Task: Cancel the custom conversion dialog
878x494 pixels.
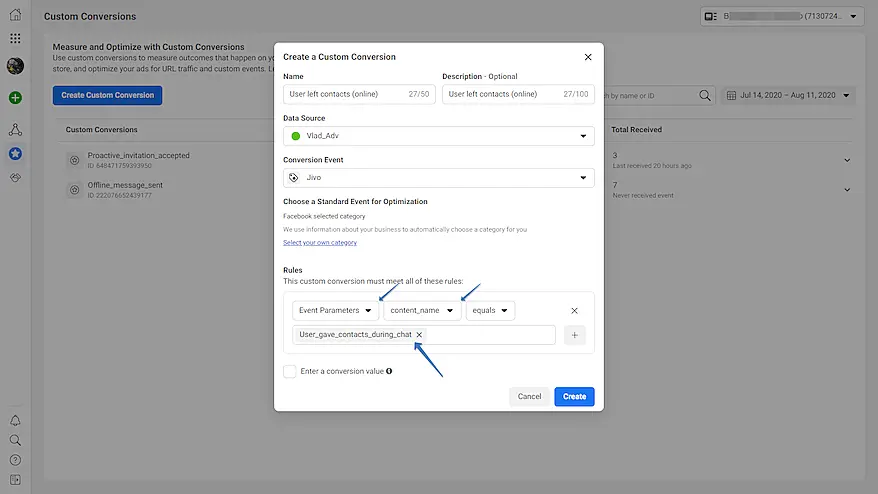Action: click(529, 397)
